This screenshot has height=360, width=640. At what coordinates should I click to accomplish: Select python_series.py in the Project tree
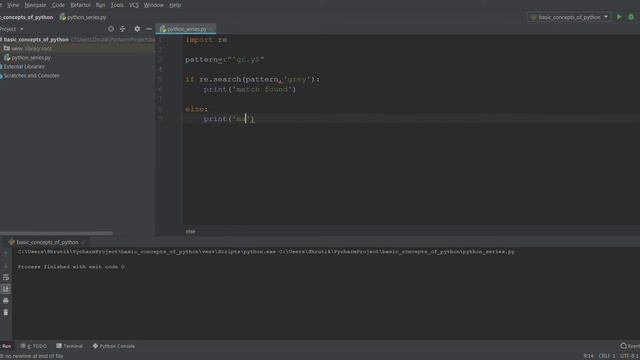coord(28,58)
